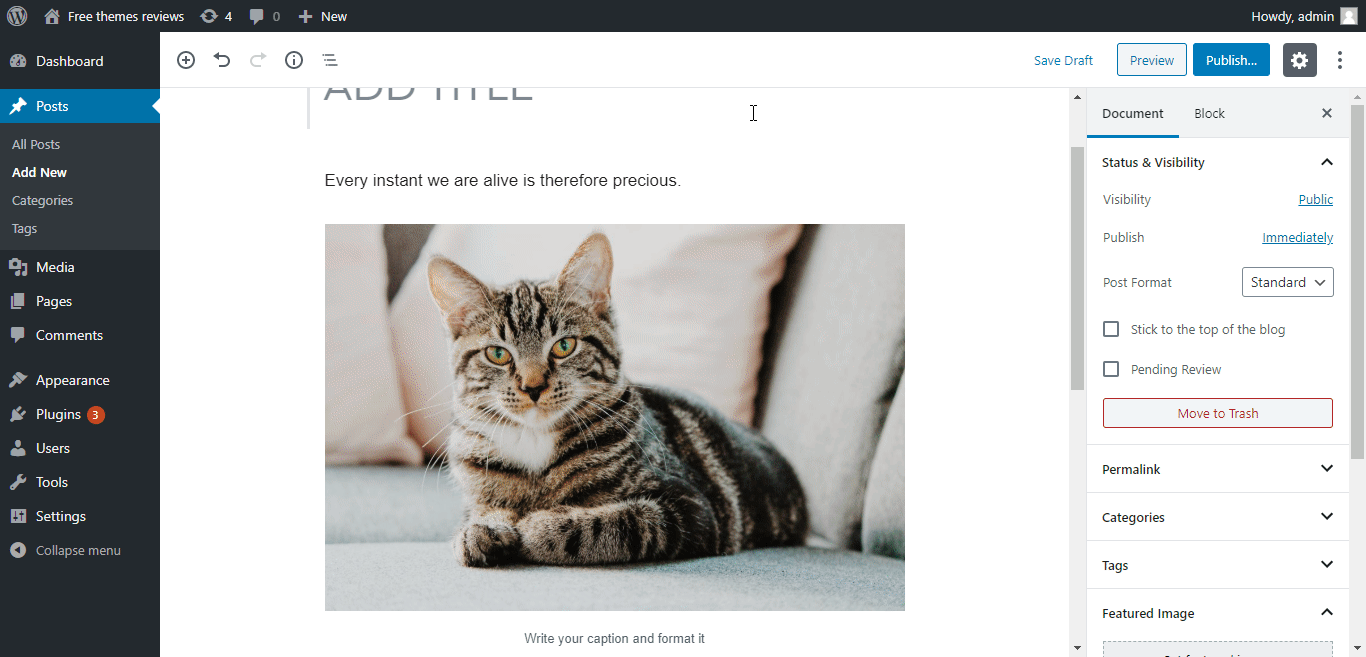The image size is (1366, 657).
Task: Switch to the Block tab
Action: pyautogui.click(x=1209, y=113)
